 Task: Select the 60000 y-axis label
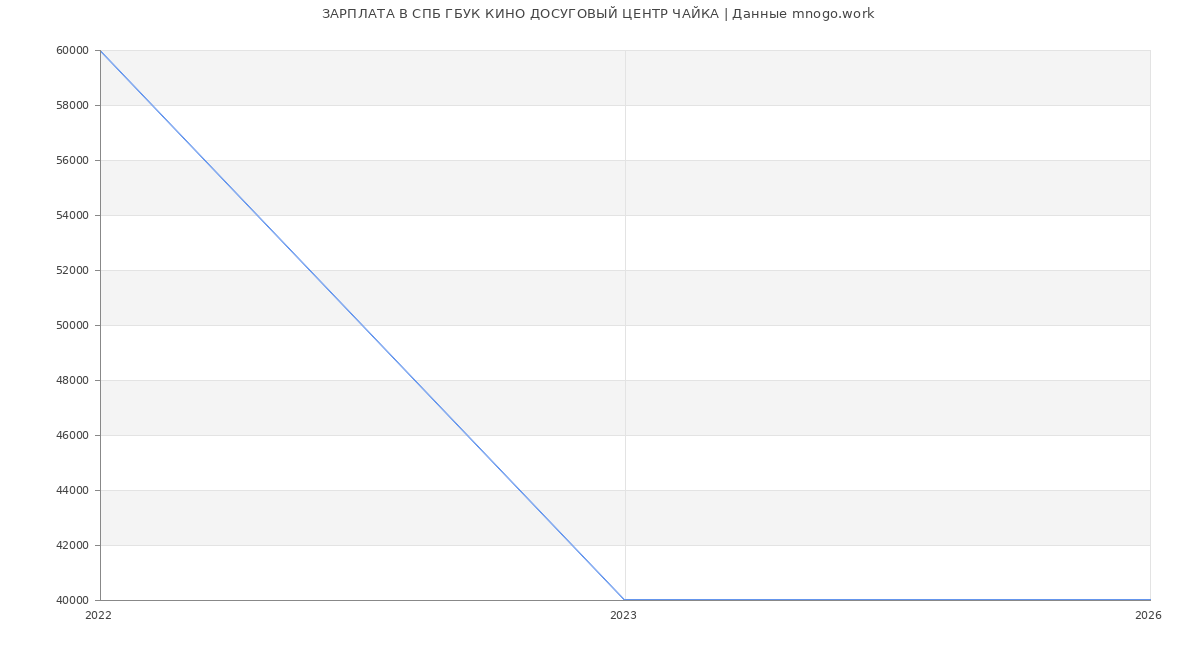pyautogui.click(x=73, y=50)
